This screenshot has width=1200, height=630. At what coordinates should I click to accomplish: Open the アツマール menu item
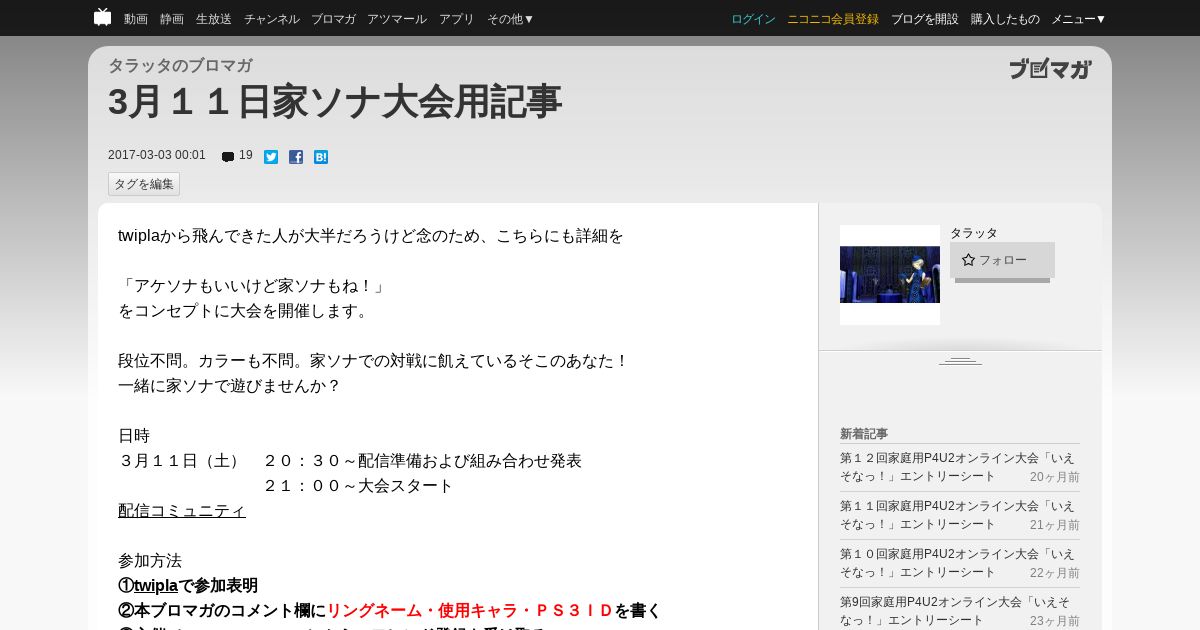pyautogui.click(x=397, y=19)
